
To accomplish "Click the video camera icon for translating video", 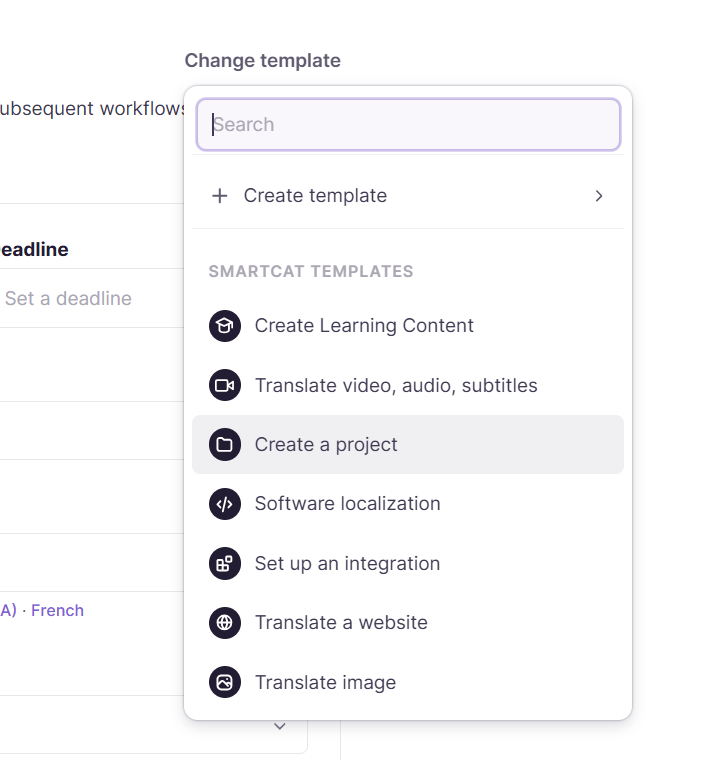I will pyautogui.click(x=224, y=385).
